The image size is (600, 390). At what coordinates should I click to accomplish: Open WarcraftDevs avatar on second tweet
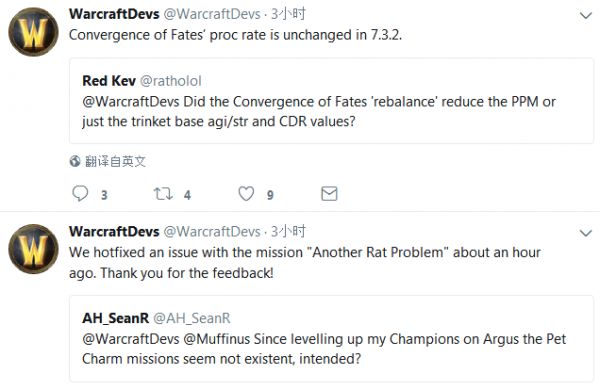[x=33, y=249]
